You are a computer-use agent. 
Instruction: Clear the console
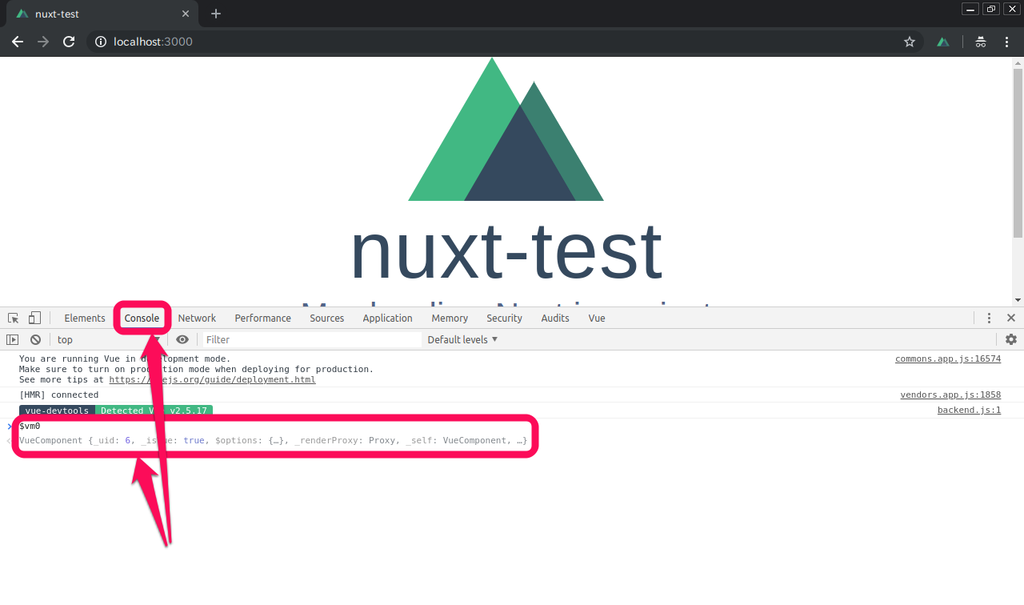(35, 340)
